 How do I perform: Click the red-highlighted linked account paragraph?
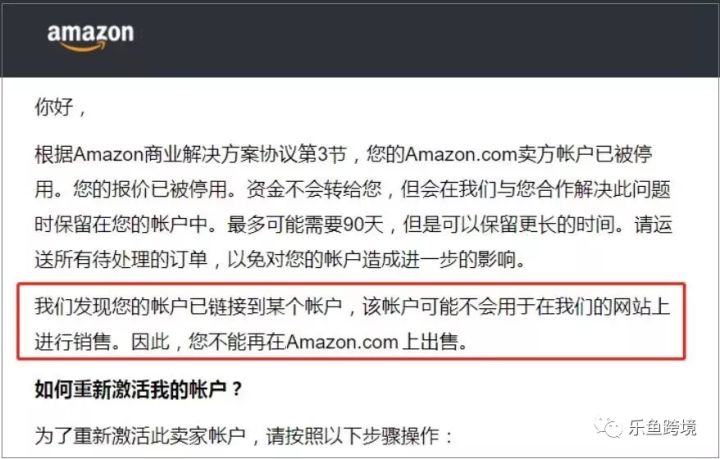tap(351, 321)
